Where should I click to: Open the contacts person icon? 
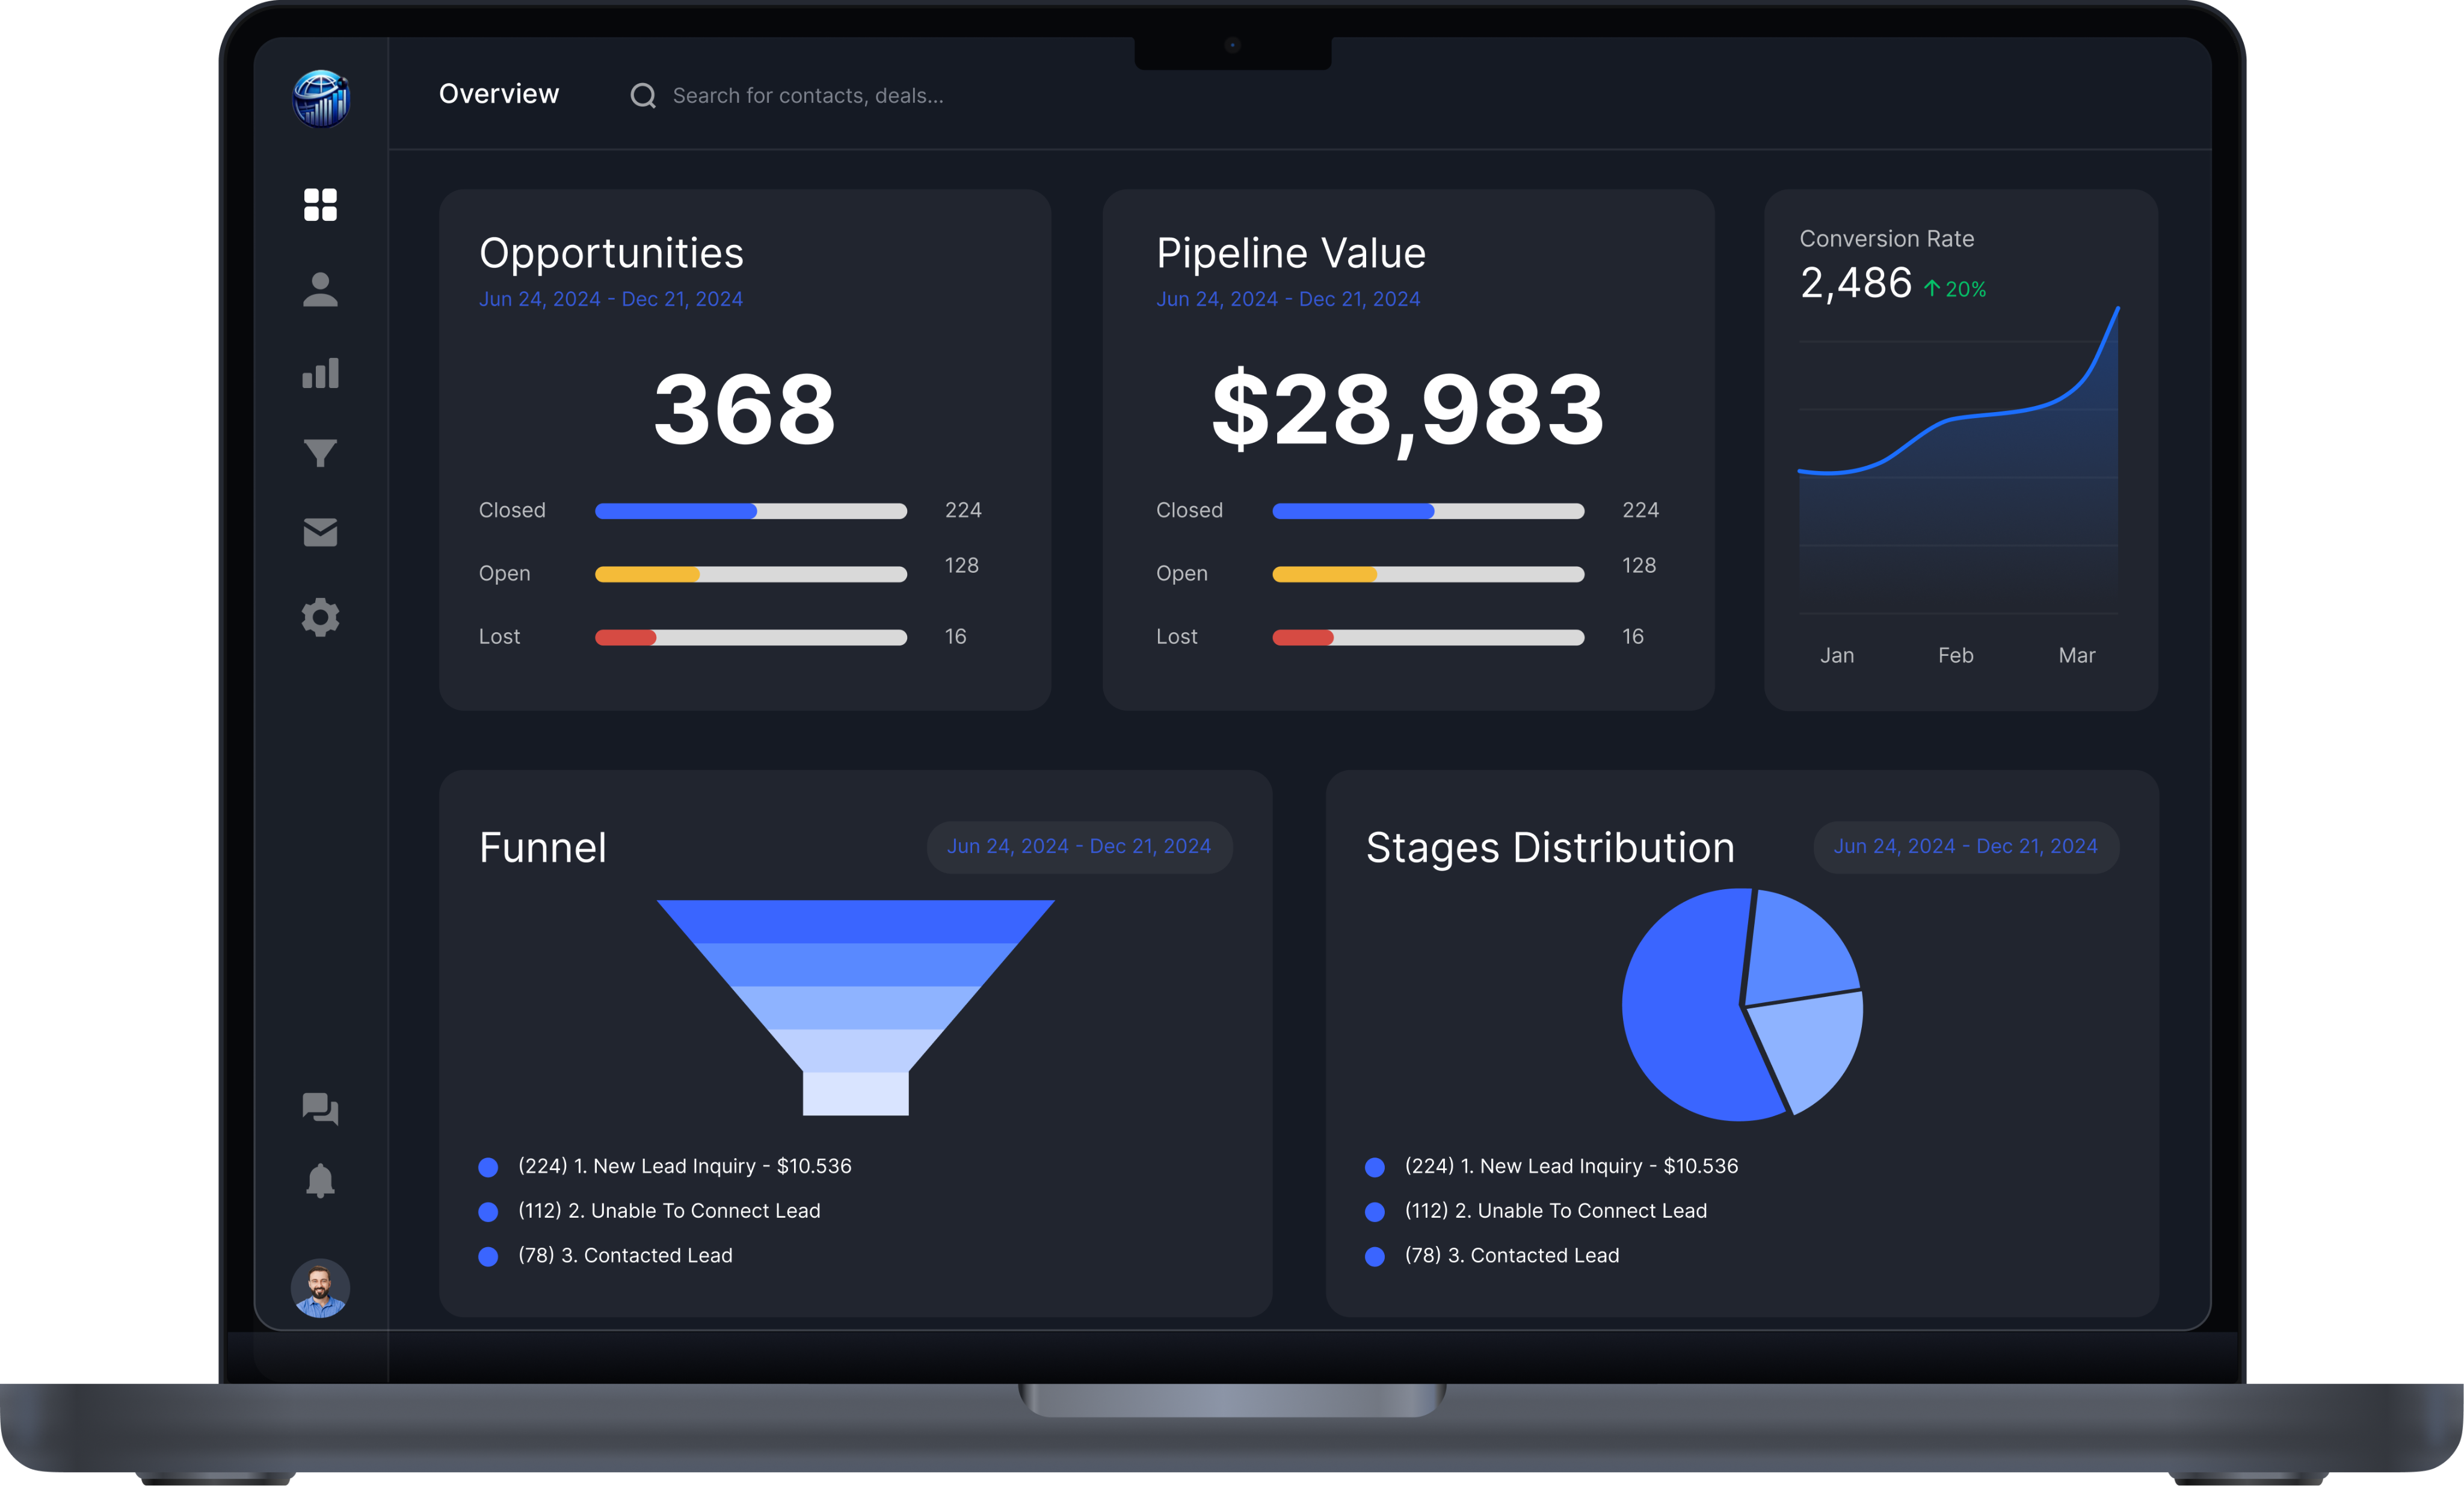click(x=320, y=289)
